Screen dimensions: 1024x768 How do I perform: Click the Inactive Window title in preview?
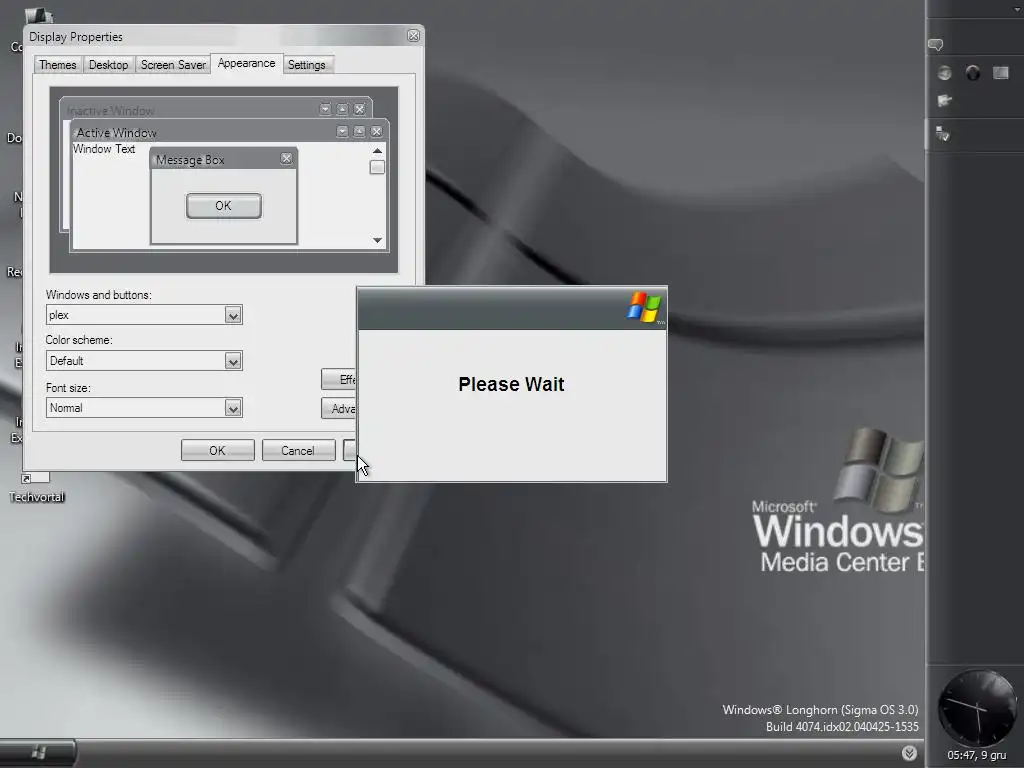pyautogui.click(x=110, y=110)
